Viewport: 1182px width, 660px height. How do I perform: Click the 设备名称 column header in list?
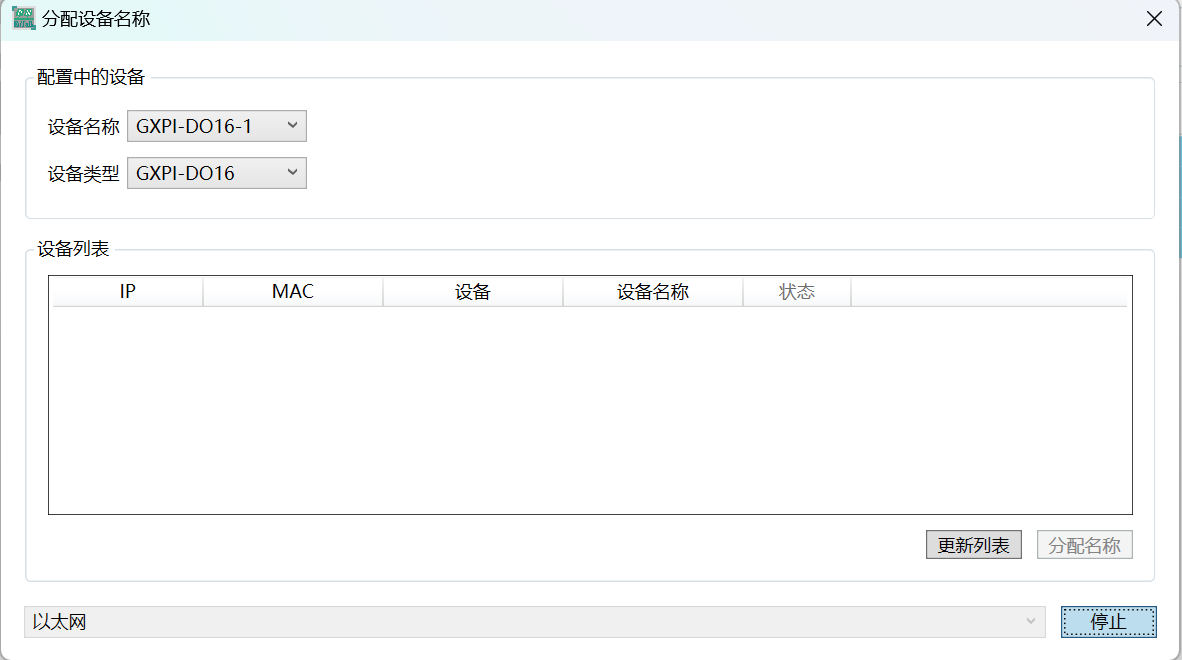(x=653, y=292)
